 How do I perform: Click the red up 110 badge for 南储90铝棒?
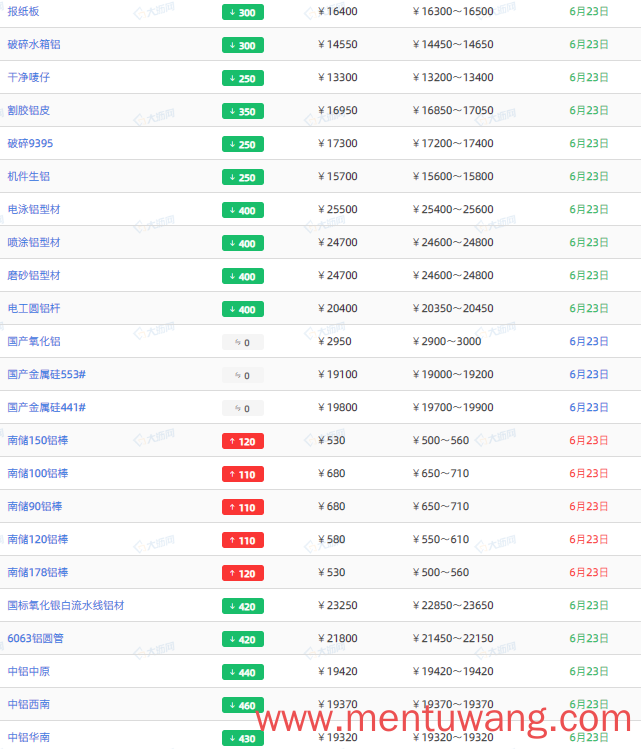point(243,507)
